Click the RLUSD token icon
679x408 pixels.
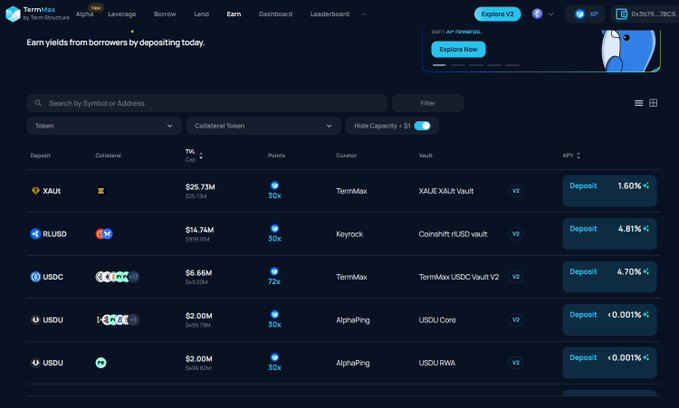click(x=36, y=234)
